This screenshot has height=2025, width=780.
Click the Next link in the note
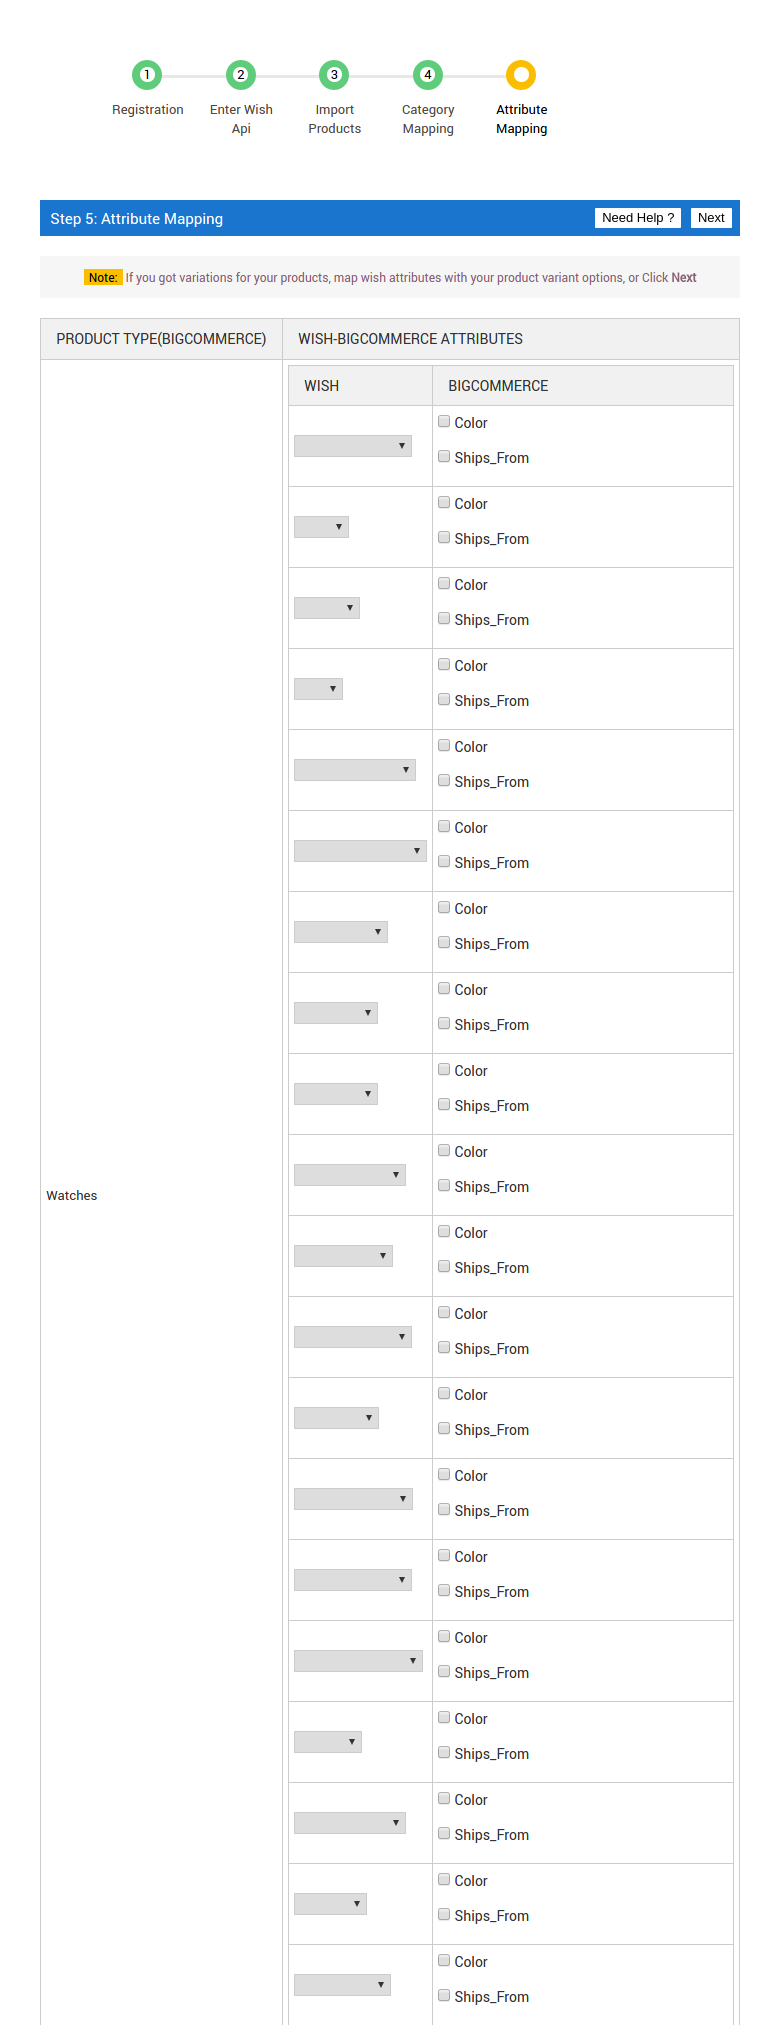[684, 278]
